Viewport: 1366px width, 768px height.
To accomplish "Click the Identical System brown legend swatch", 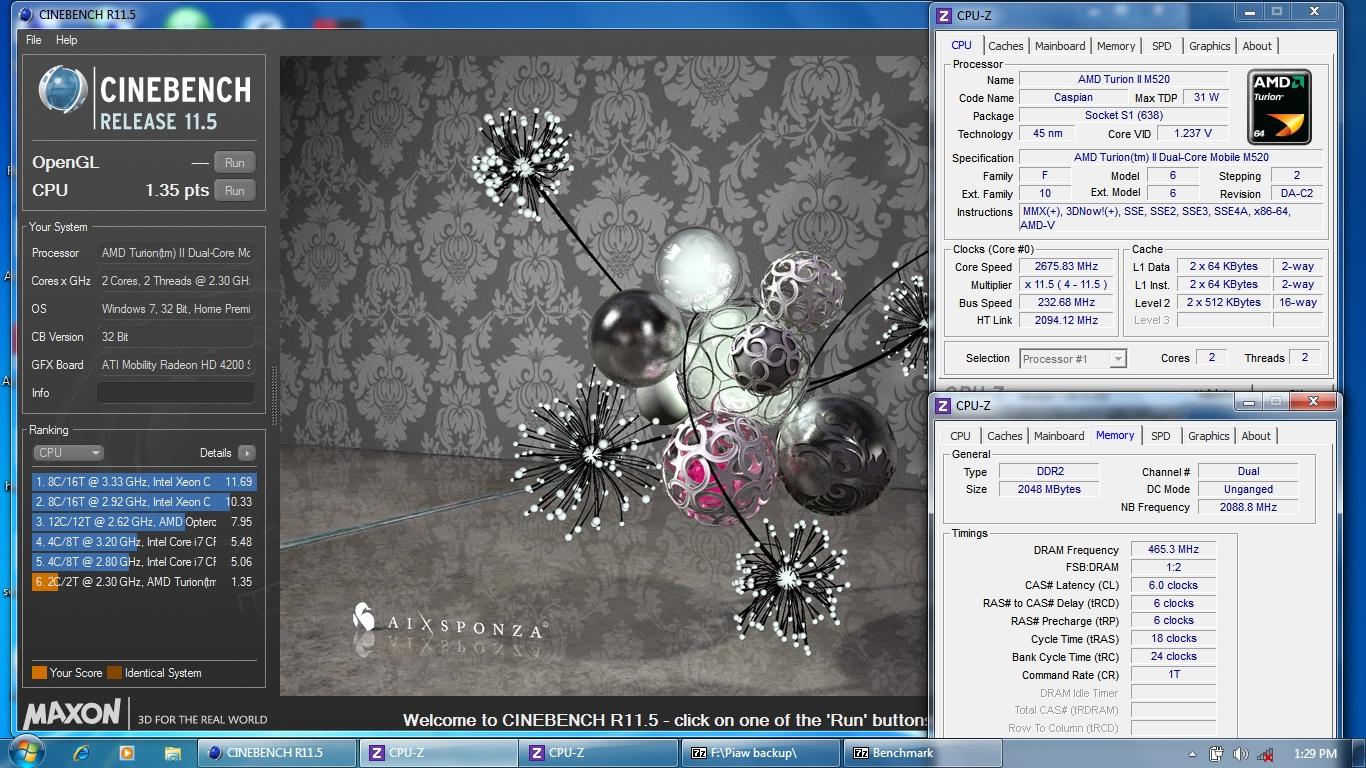I will 114,673.
